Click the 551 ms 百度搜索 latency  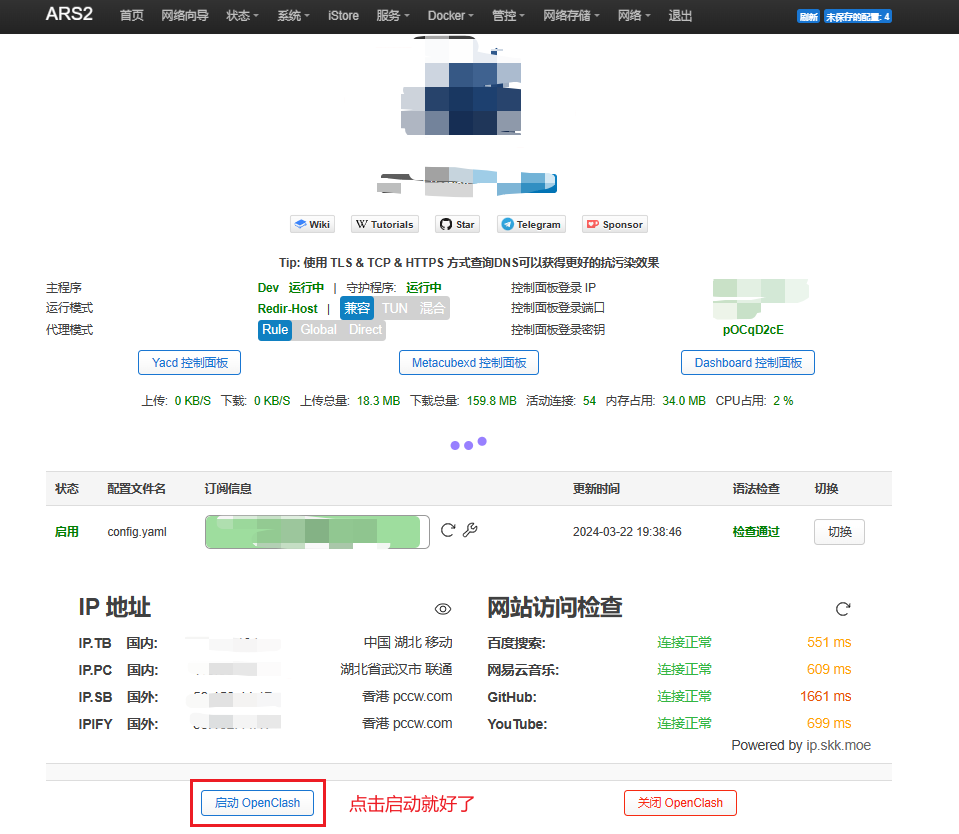click(829, 643)
